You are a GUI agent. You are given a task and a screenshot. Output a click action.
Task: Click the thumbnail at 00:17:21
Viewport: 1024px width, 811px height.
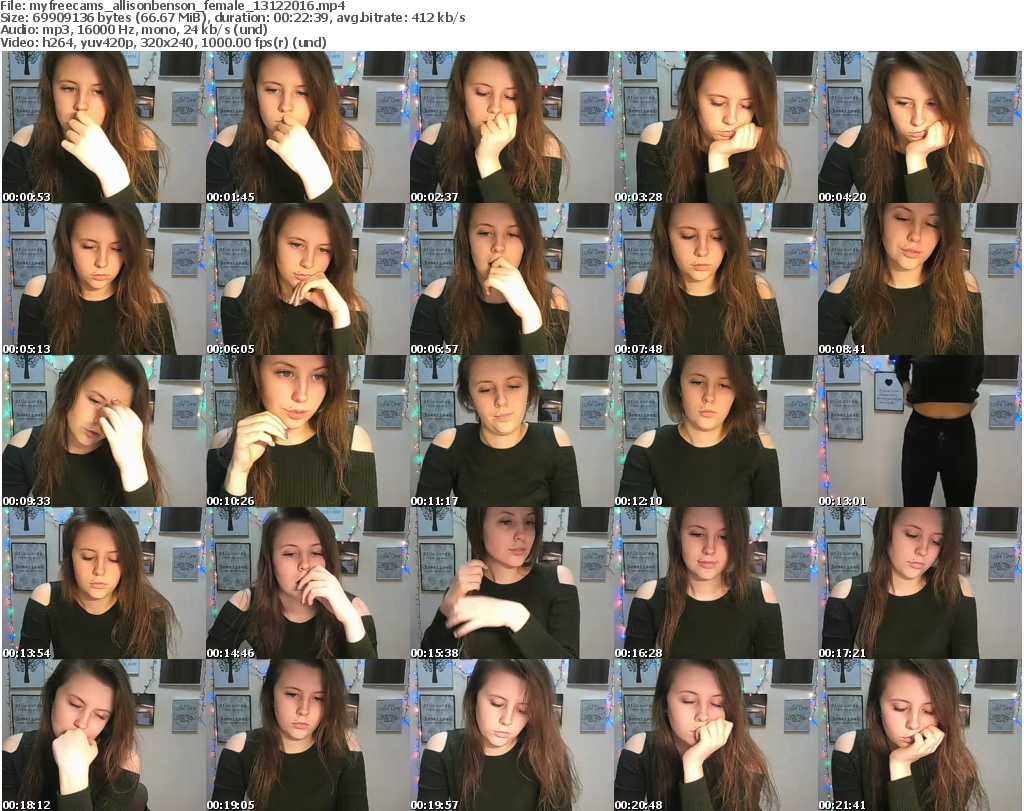[919, 583]
